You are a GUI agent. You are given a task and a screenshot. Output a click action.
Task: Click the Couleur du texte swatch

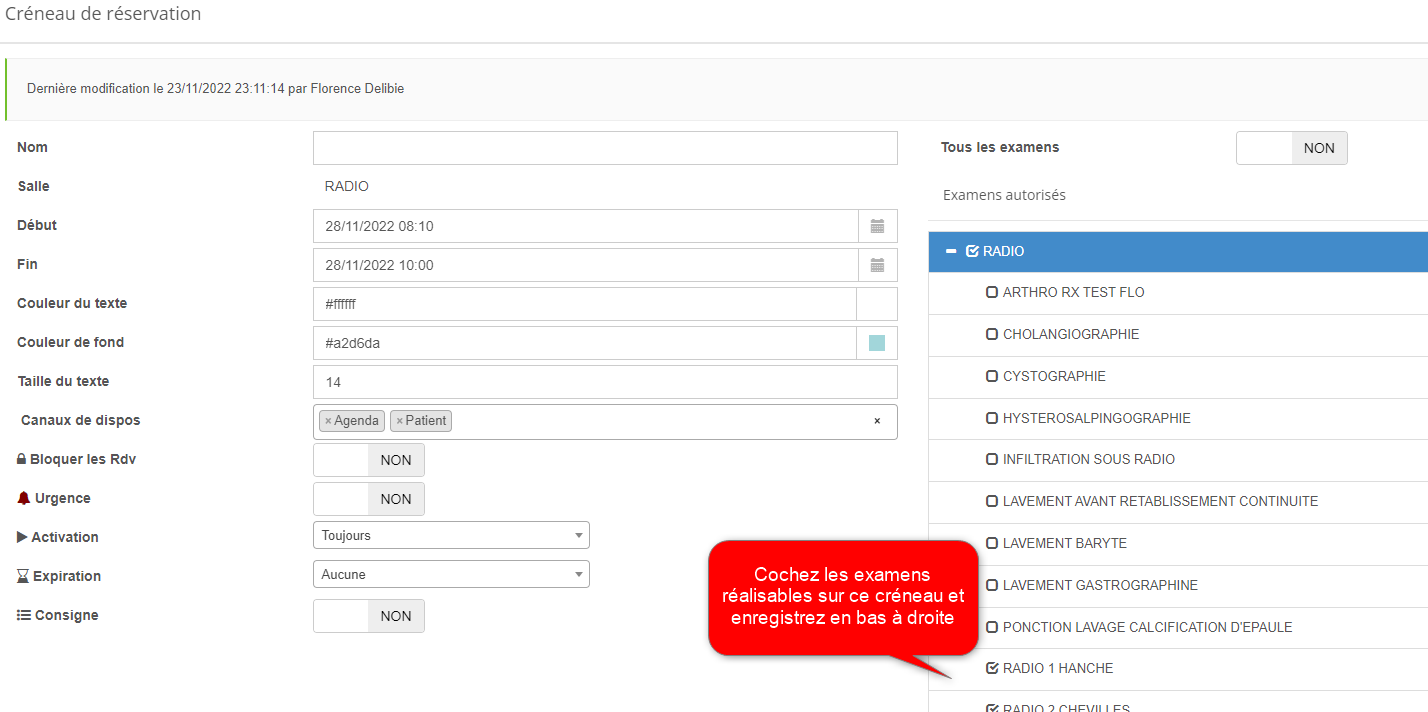pyautogui.click(x=877, y=304)
